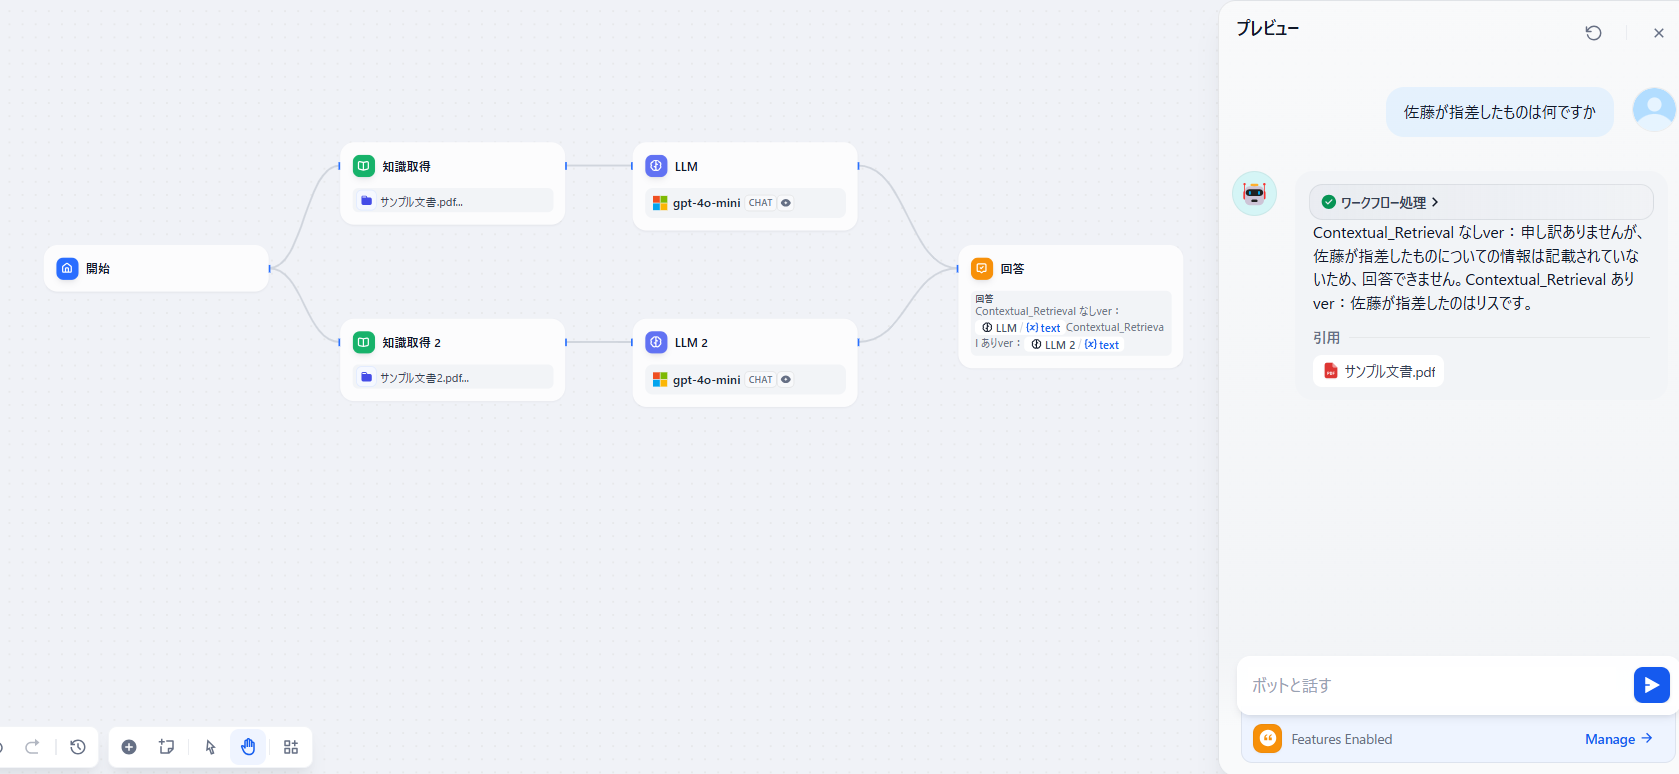Click the ボットと話す input field
This screenshot has height=774, width=1679.
(1430, 685)
